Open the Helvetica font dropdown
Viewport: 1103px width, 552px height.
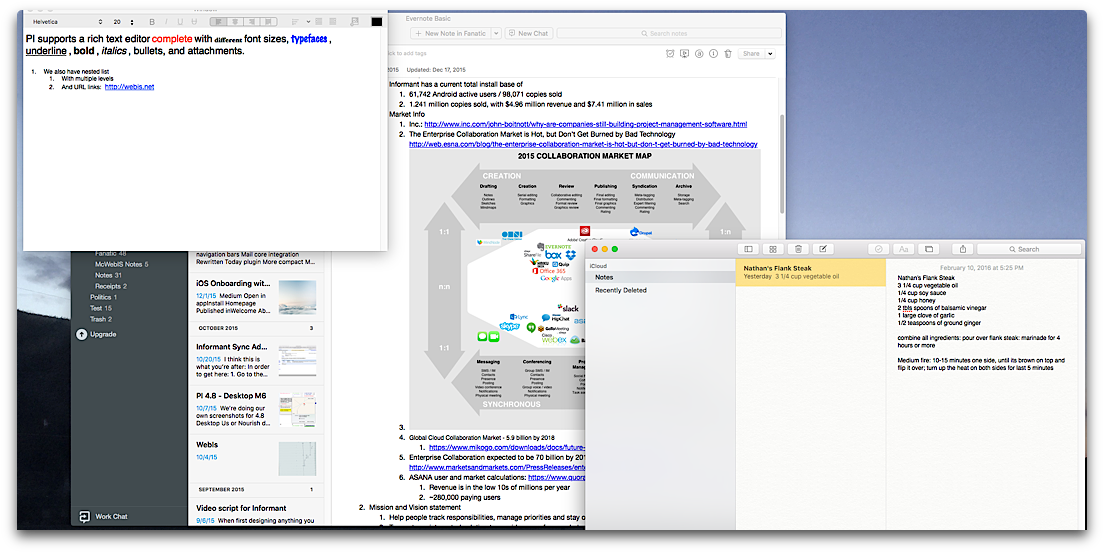click(x=68, y=22)
